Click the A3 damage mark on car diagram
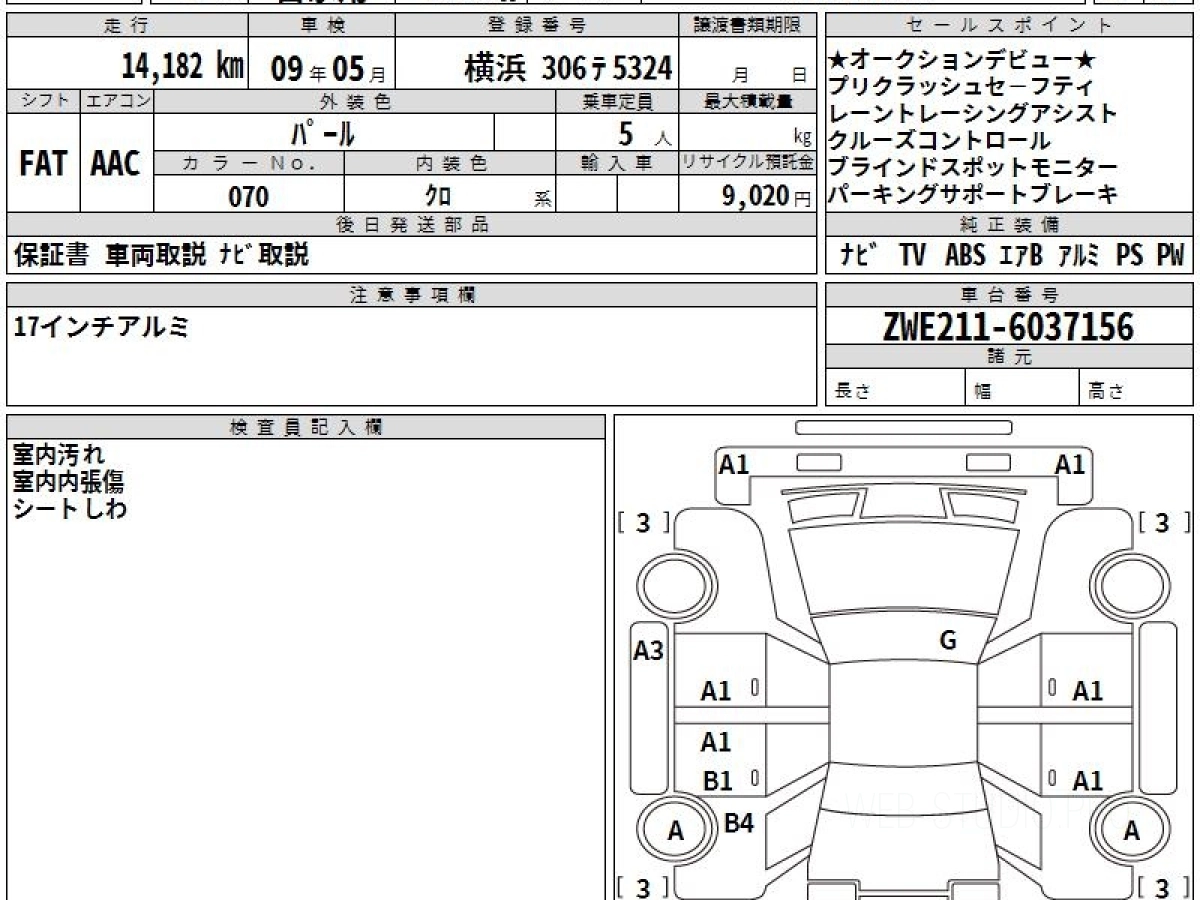Screen dimensions: 1200x900 pos(649,651)
